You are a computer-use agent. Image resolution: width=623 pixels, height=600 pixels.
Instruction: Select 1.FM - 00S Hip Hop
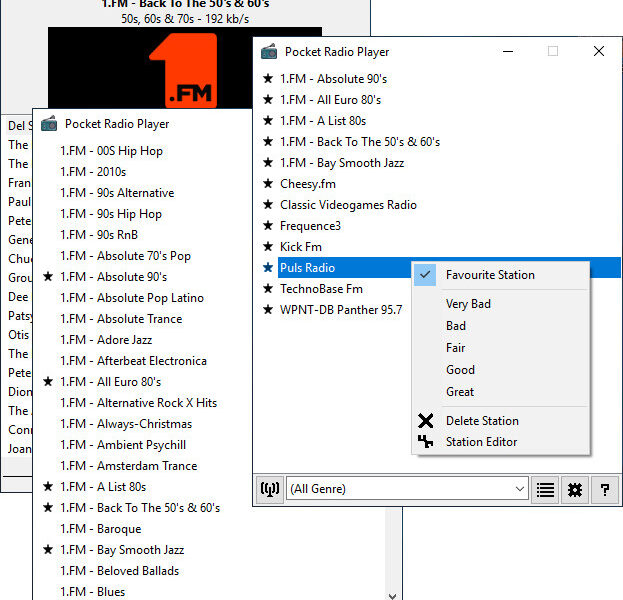(x=112, y=151)
